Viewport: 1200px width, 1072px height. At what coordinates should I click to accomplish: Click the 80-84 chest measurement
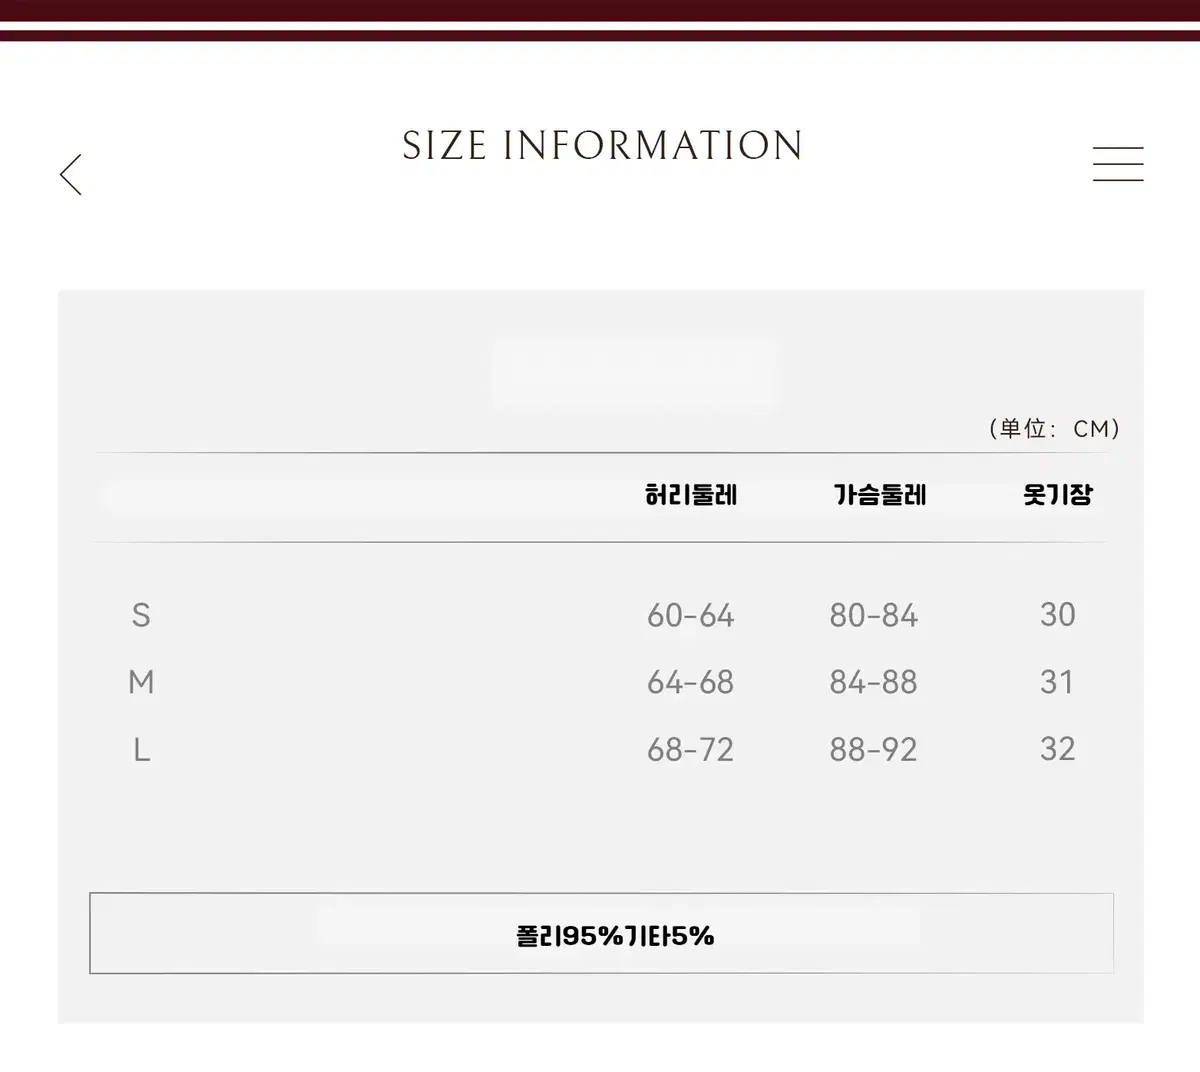pyautogui.click(x=873, y=615)
